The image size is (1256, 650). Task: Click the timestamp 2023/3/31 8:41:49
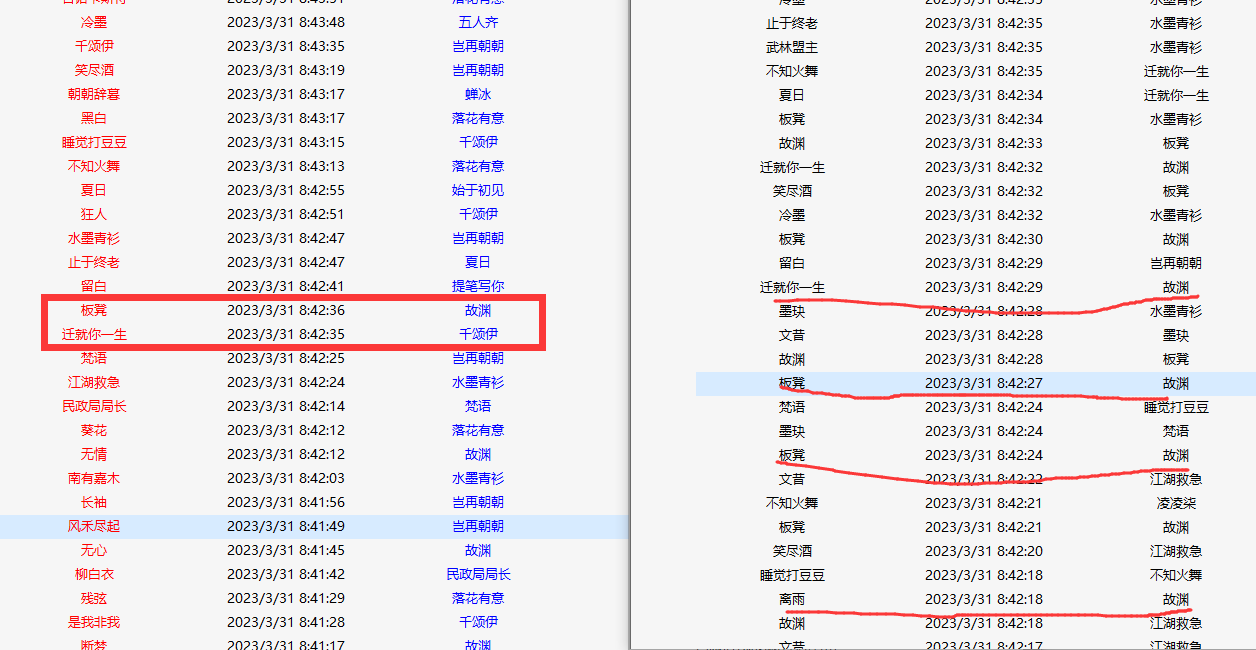click(286, 526)
